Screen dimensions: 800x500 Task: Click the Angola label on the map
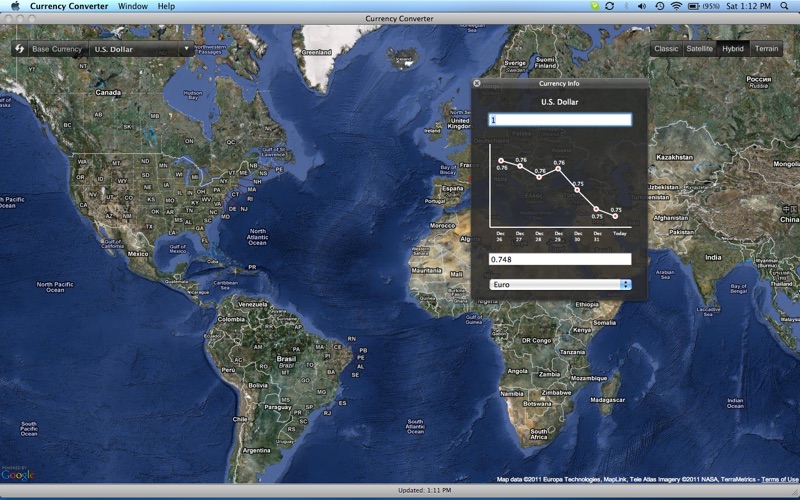tap(517, 371)
